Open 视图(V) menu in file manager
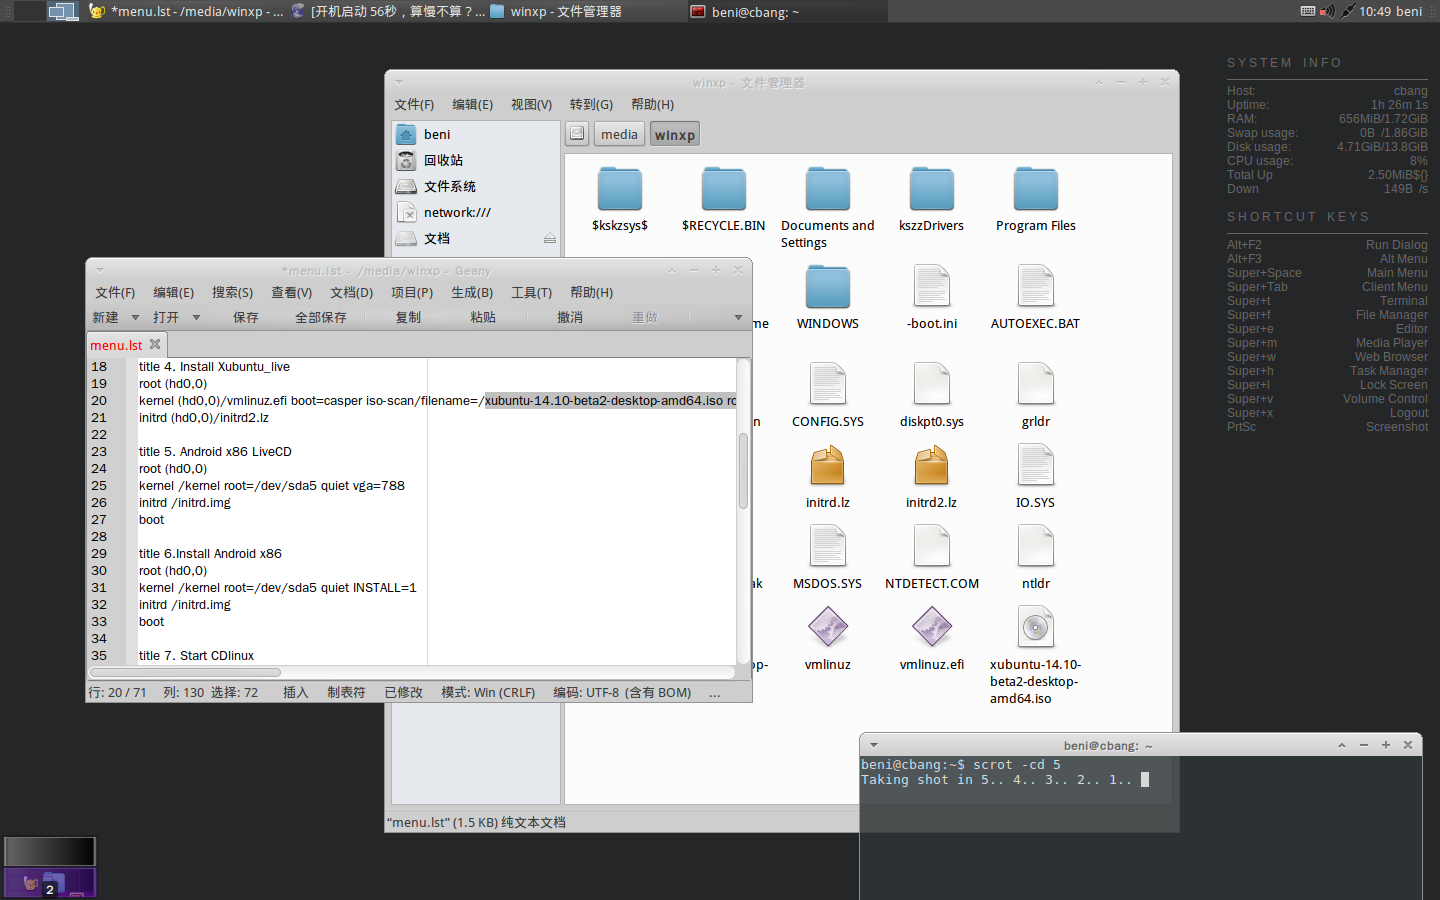Viewport: 1440px width, 900px height. click(531, 104)
